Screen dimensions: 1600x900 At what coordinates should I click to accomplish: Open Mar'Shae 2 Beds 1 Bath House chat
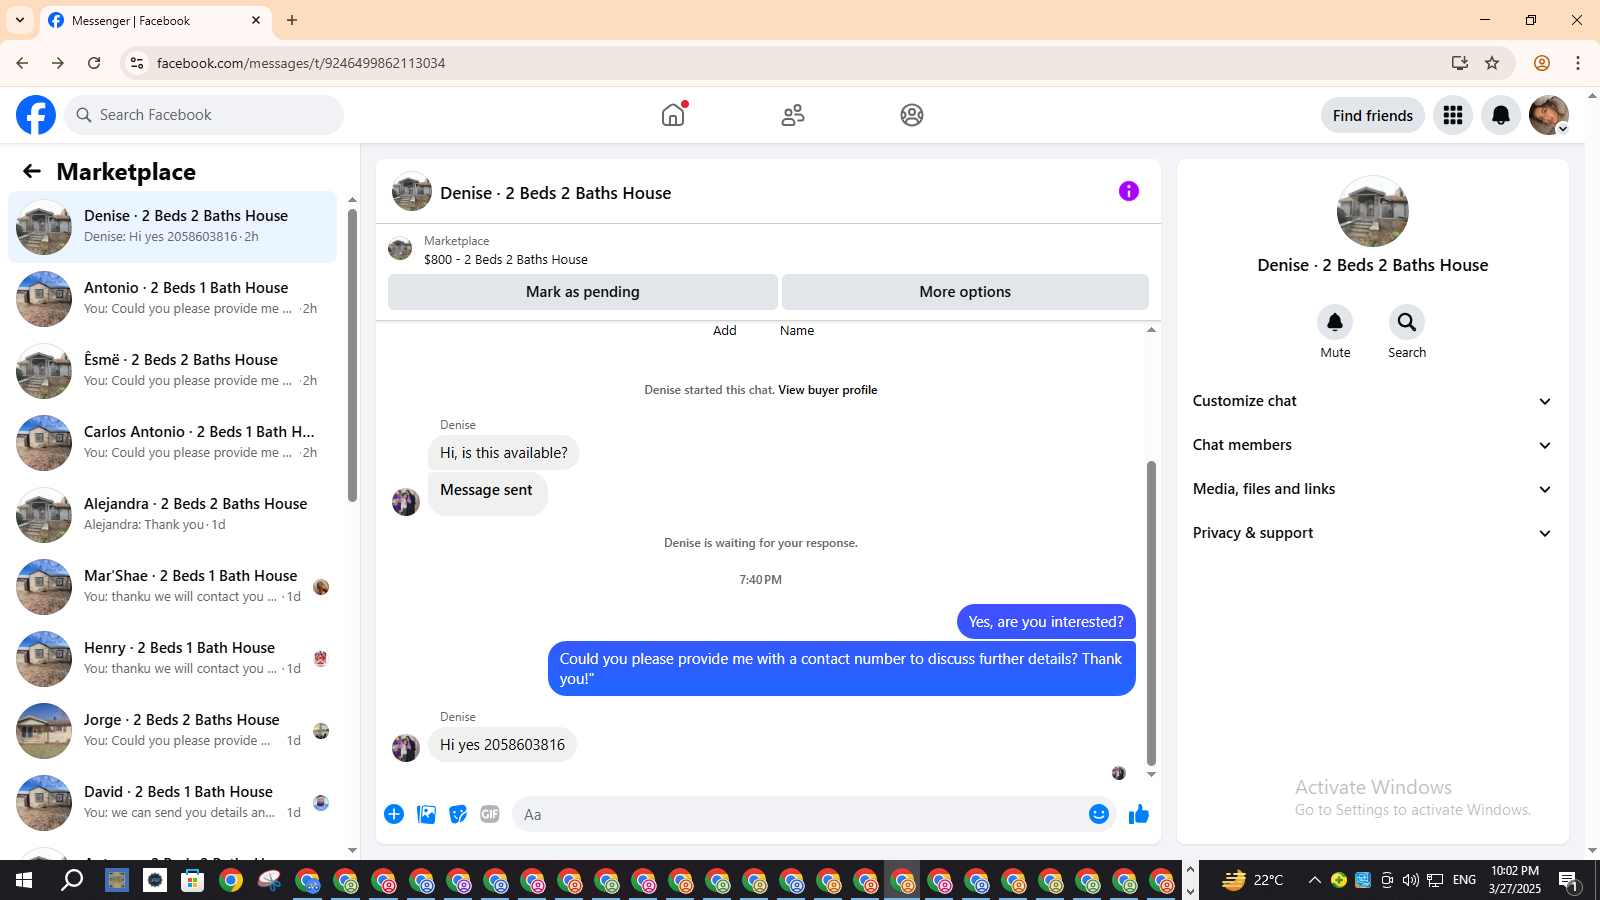point(172,587)
